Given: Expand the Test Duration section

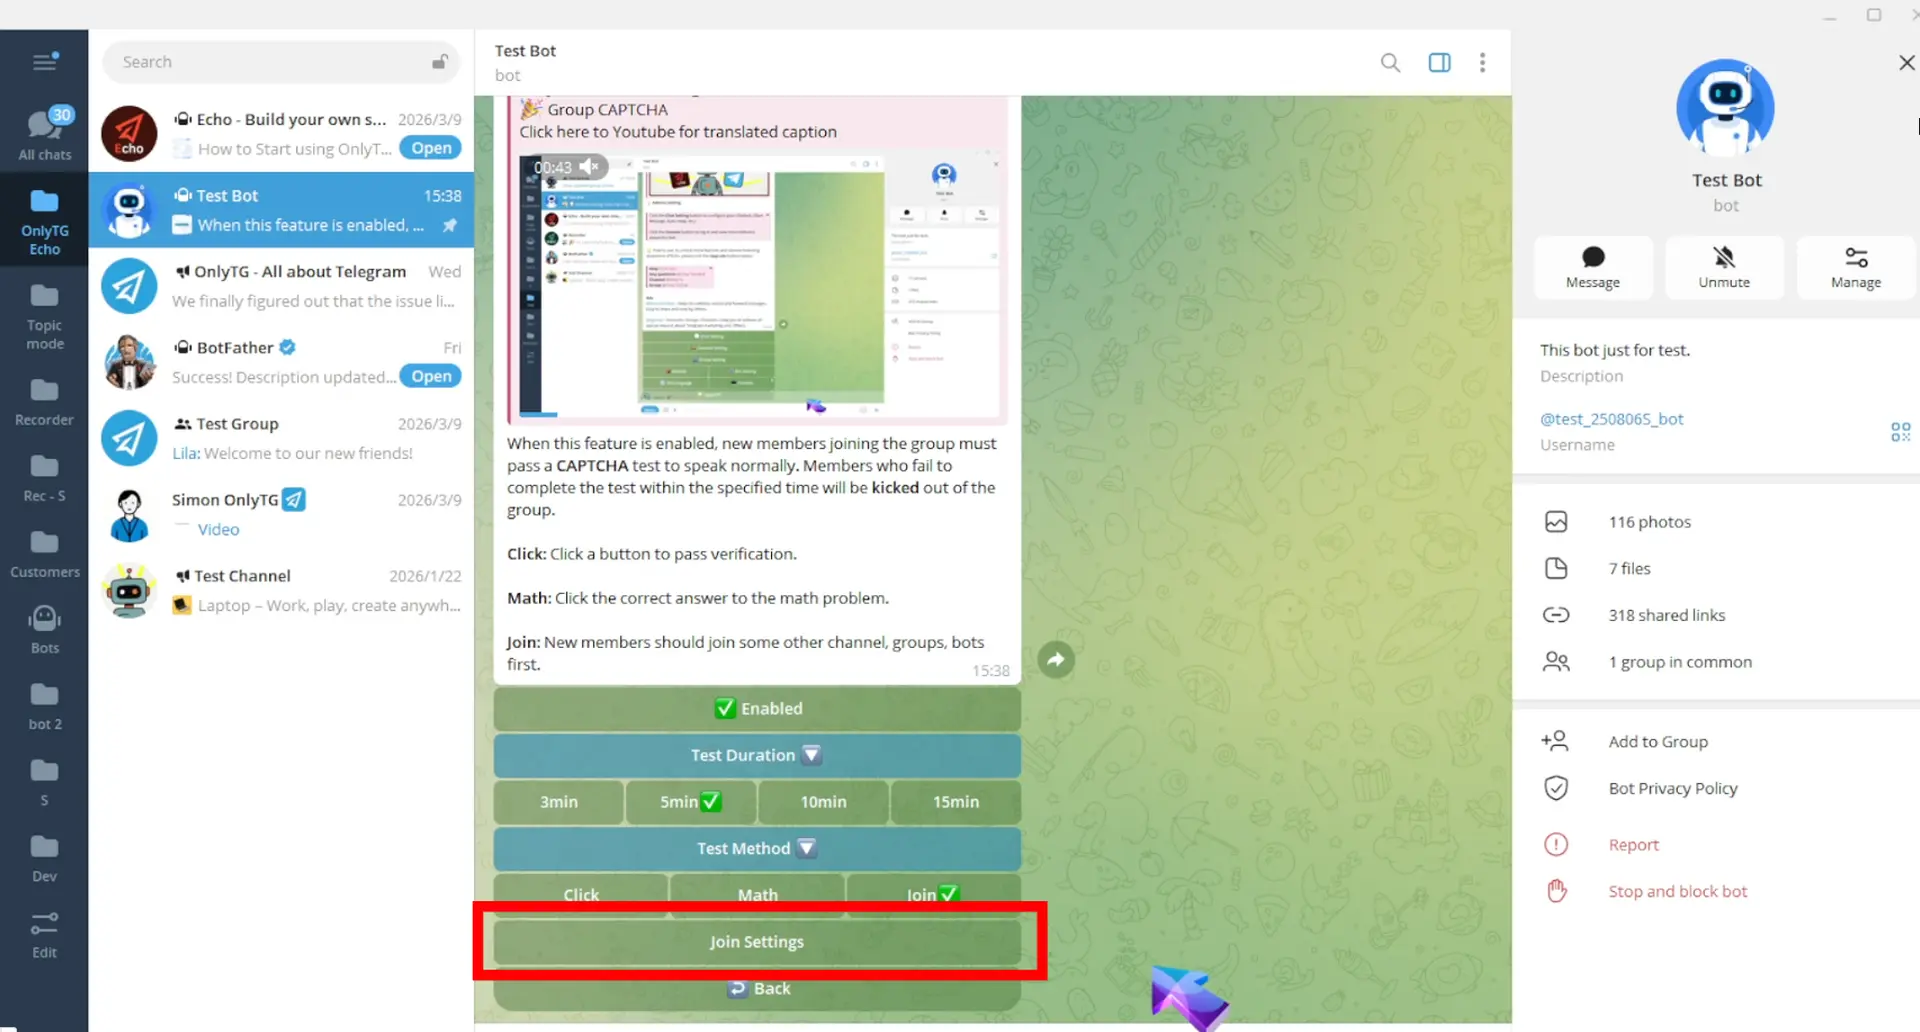Looking at the screenshot, I should [x=757, y=756].
